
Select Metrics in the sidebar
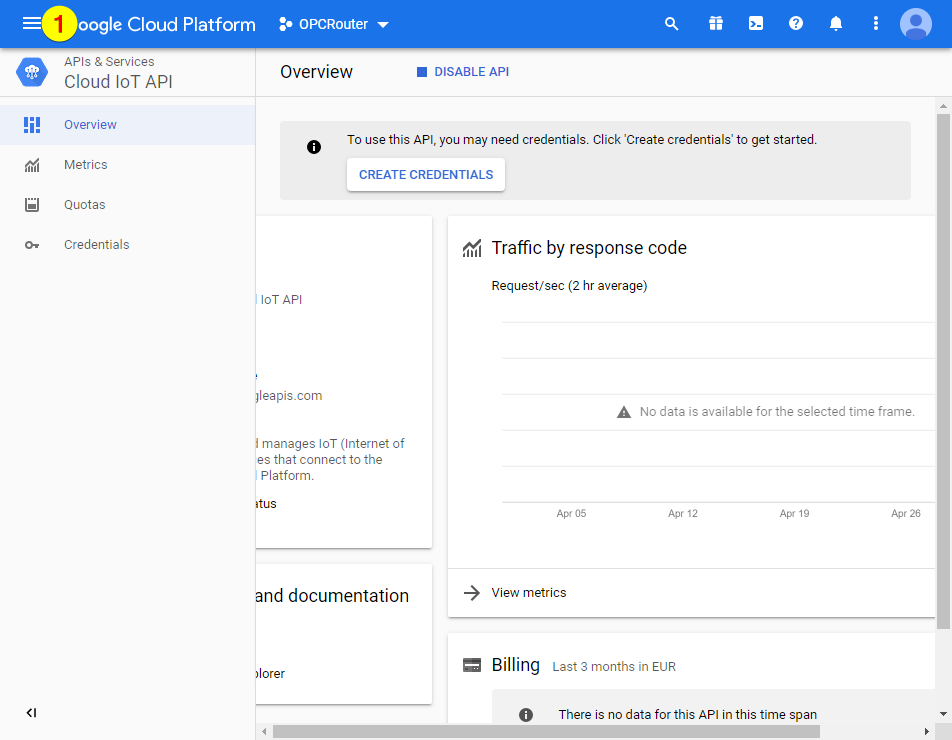(x=86, y=164)
